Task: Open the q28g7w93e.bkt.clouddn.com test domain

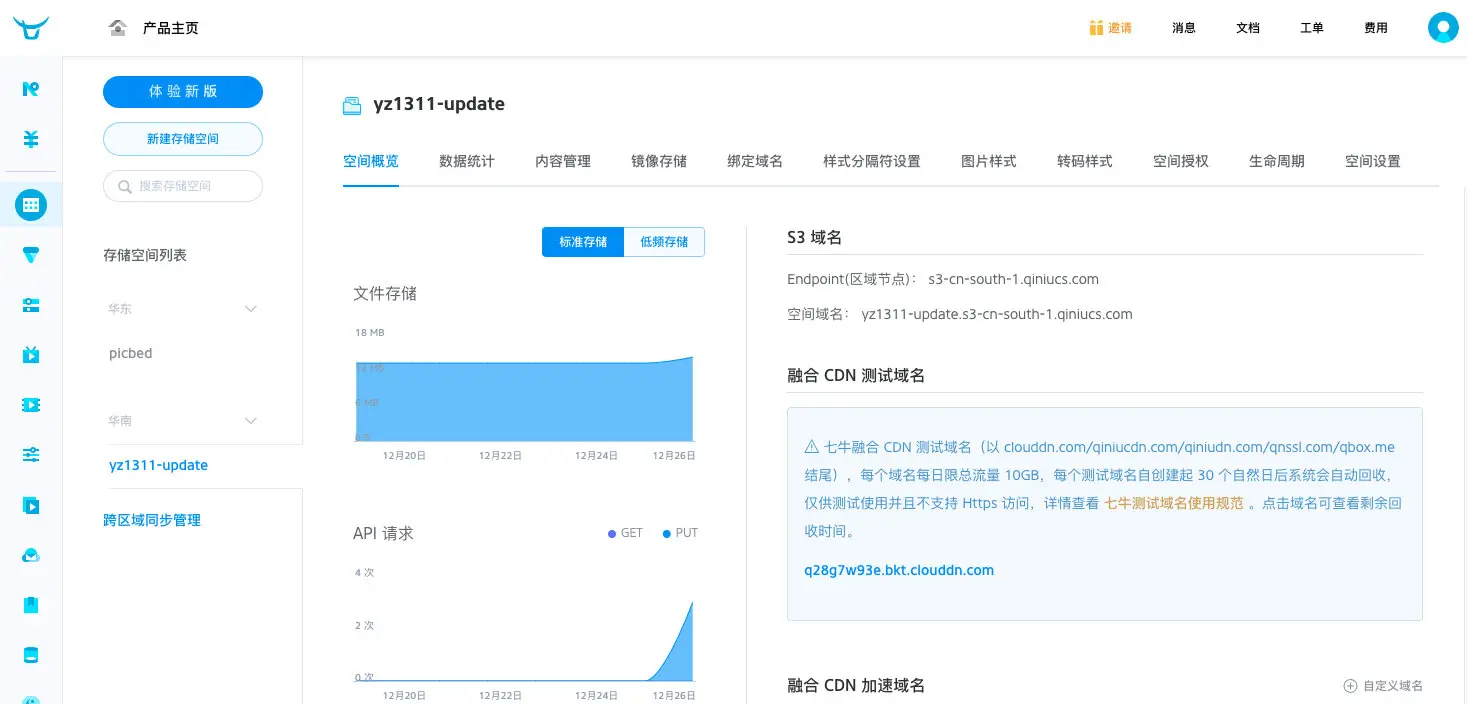Action: pos(899,570)
